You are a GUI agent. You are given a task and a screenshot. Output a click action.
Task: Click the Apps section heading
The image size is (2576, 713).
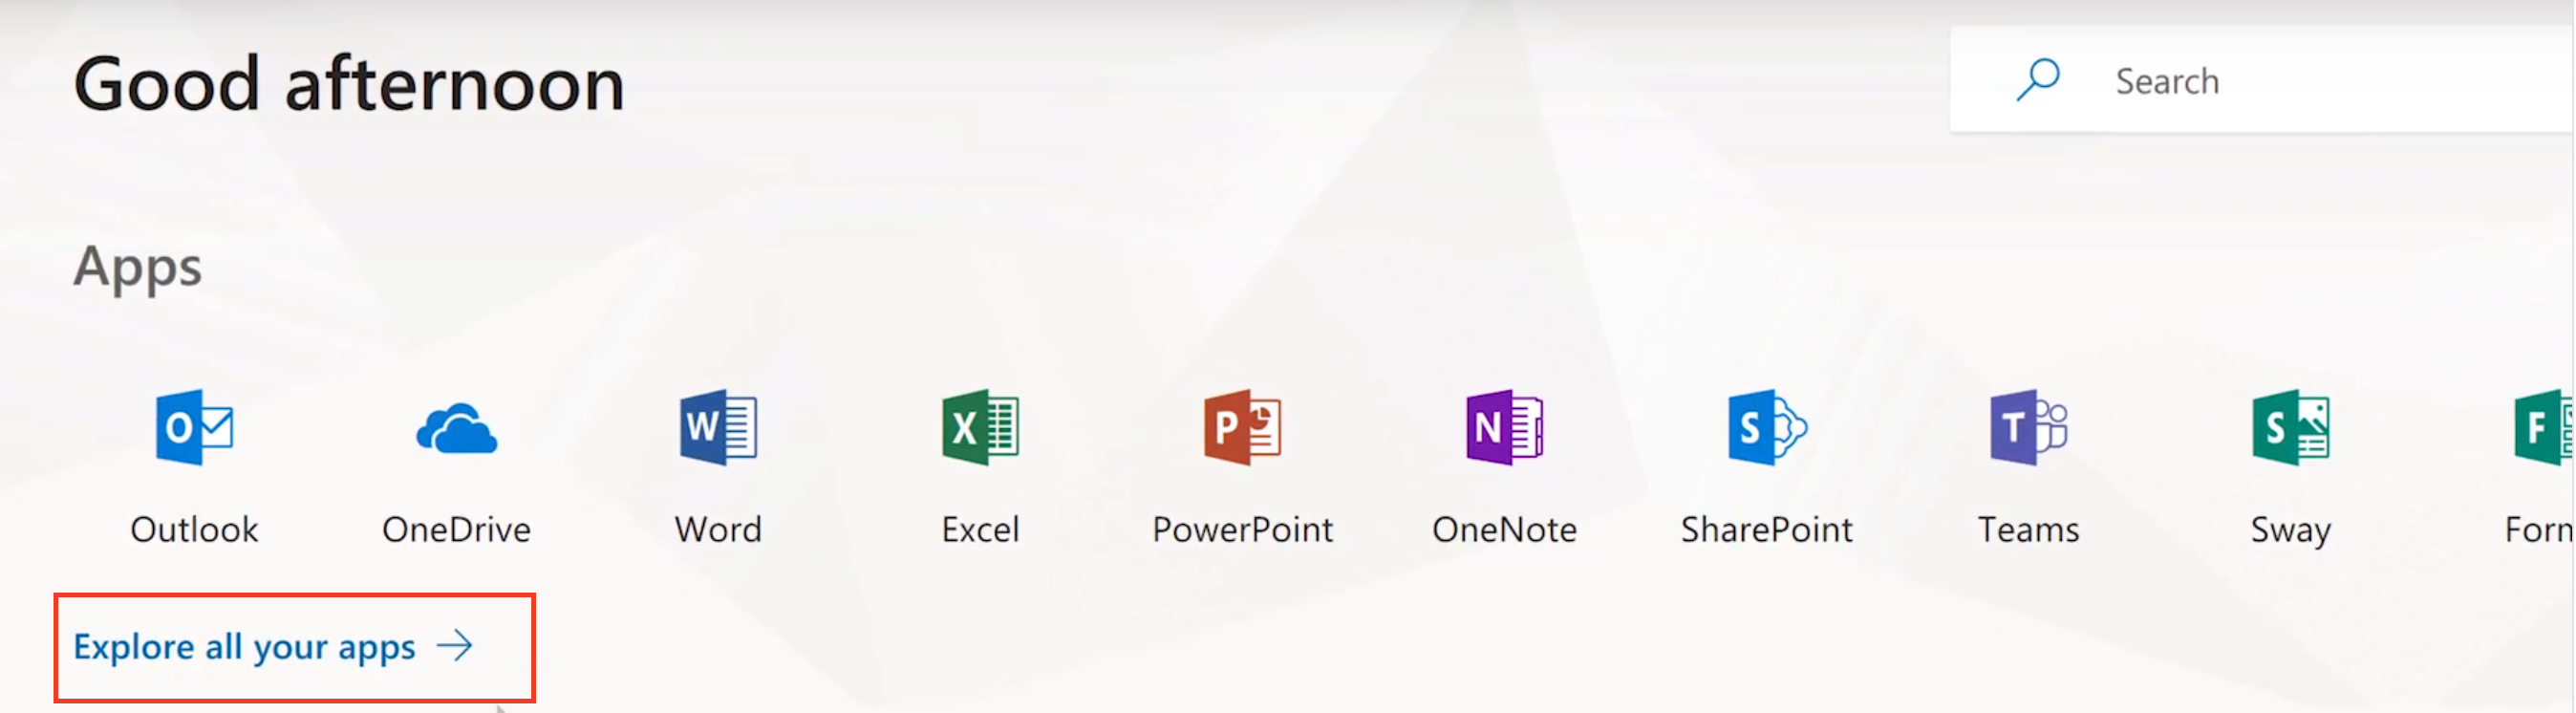pyautogui.click(x=138, y=268)
